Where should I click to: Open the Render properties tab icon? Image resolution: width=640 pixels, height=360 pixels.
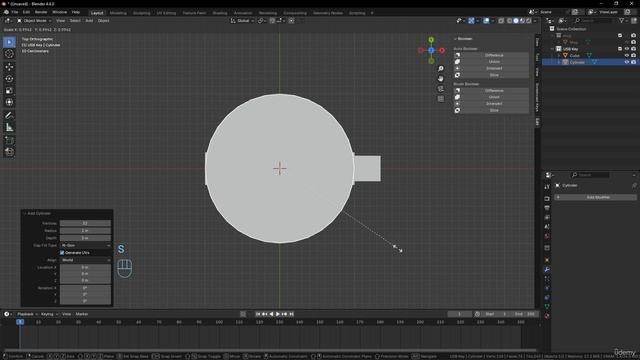547,199
